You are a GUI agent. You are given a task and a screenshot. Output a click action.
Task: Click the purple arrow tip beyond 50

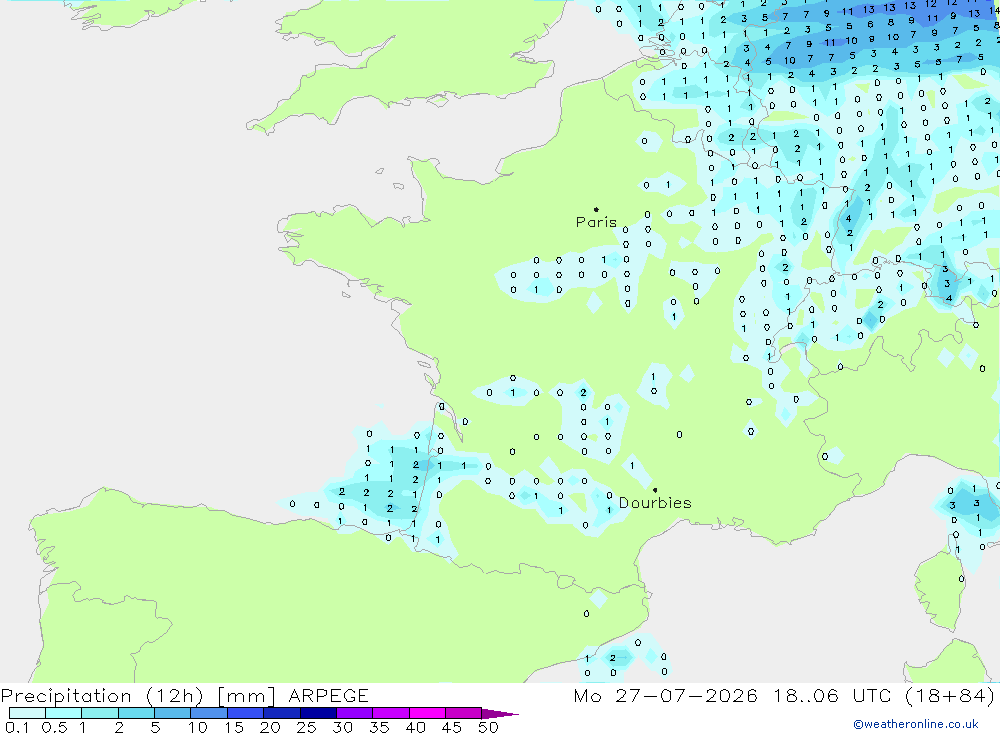click(500, 713)
